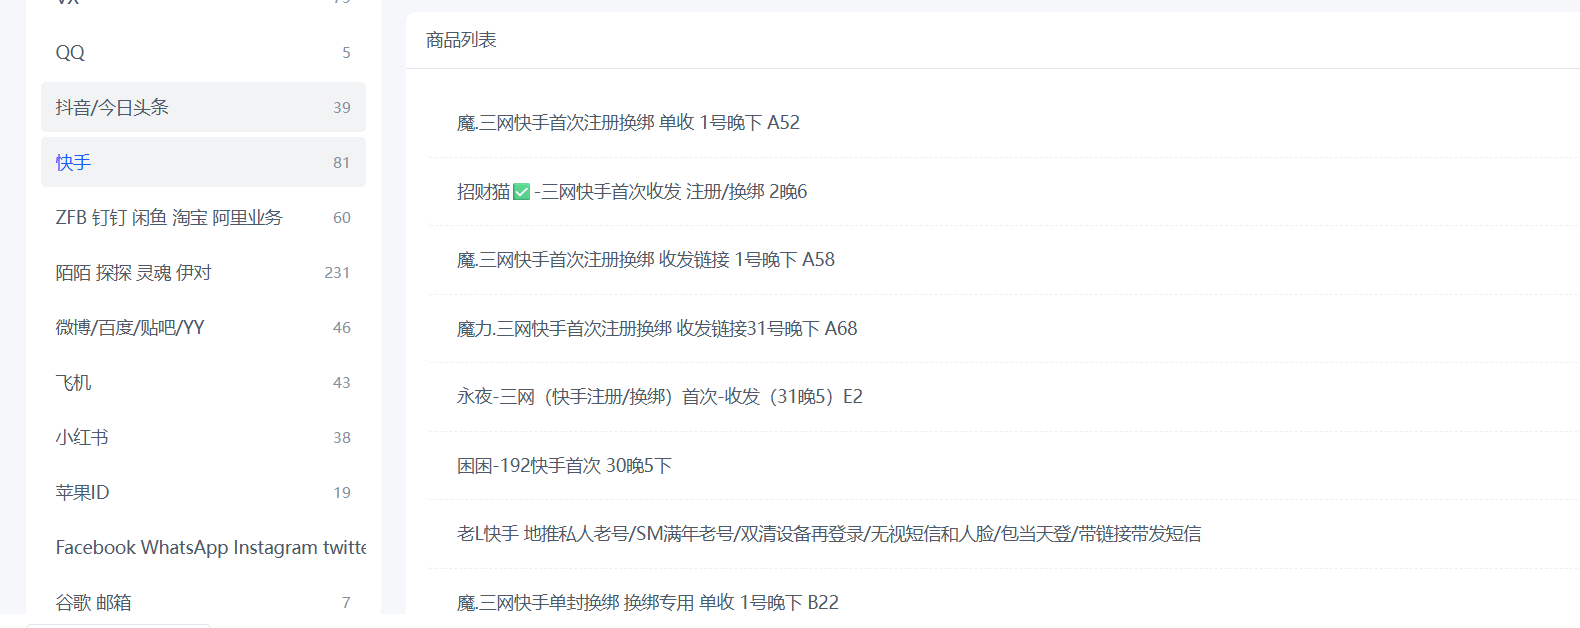Image resolution: width=1580 pixels, height=628 pixels.
Task: Open product 魔.三网快手首次注册换绑 单收 A52
Action: (x=628, y=122)
